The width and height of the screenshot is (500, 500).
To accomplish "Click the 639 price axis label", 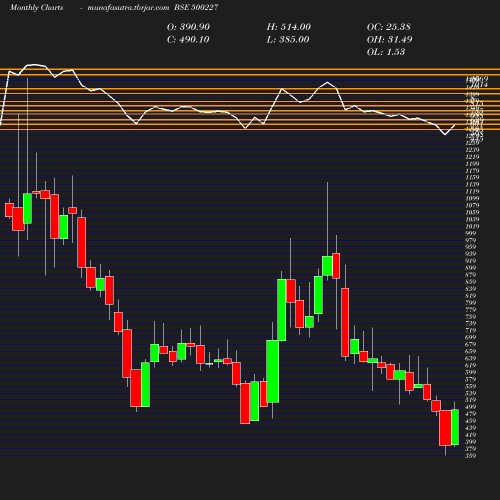I will 471,358.
